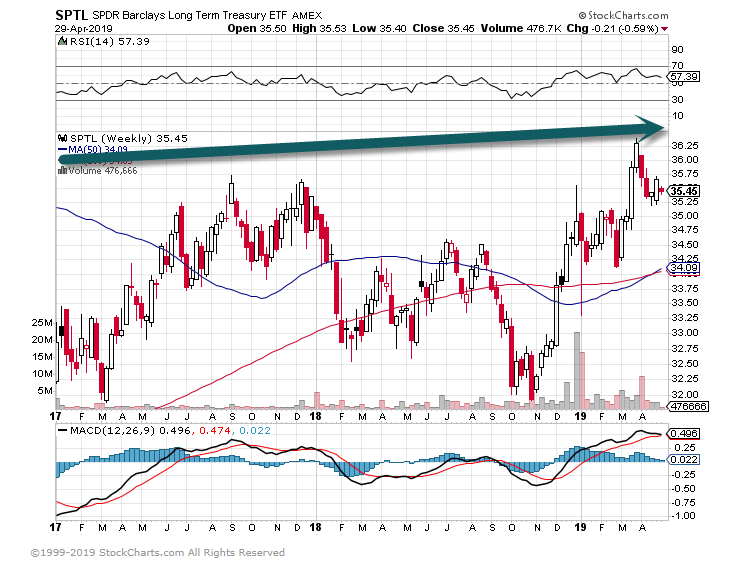
Task: Click the boxed 34.09 moving average marker
Action: point(684,268)
